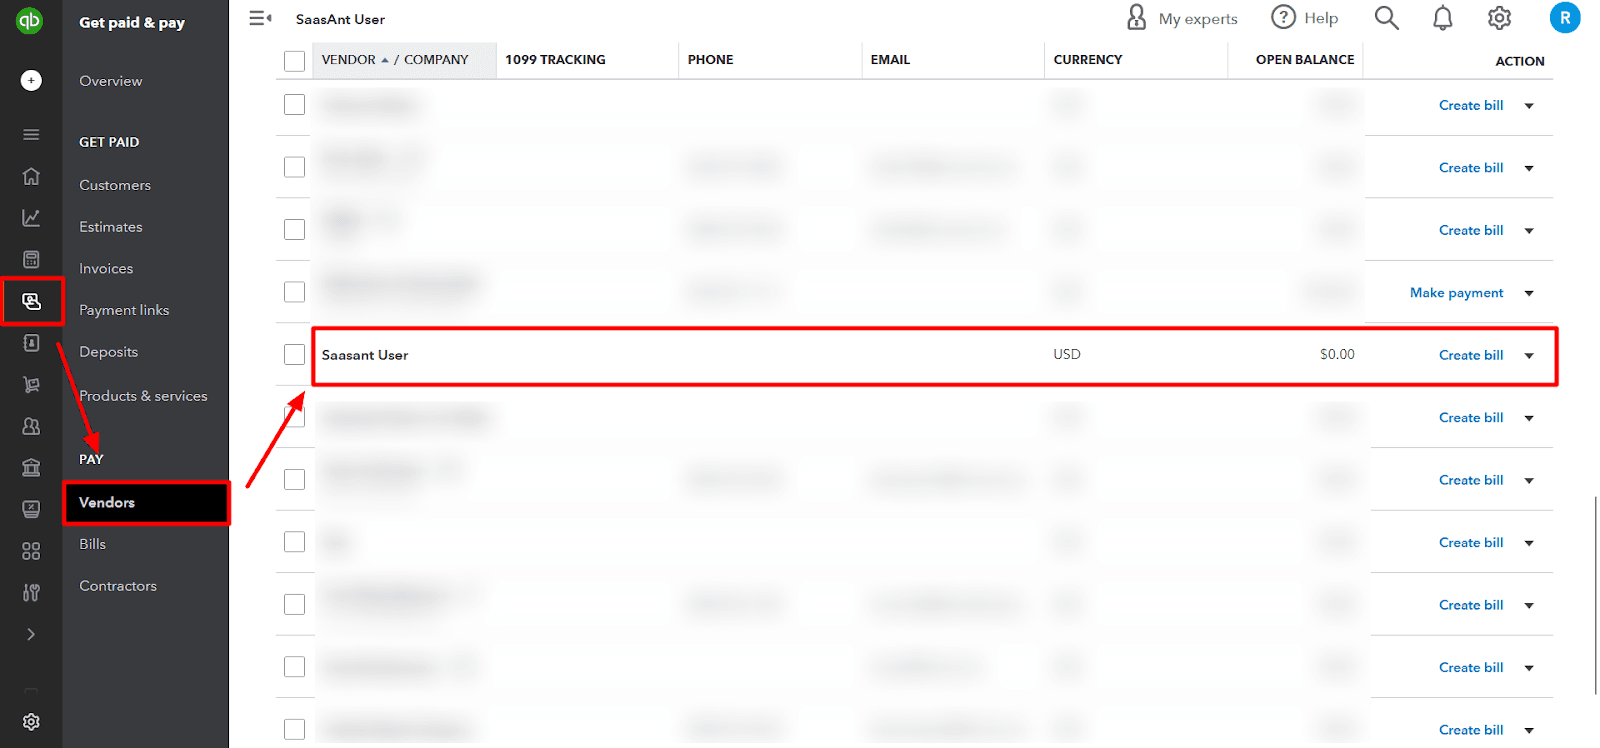The image size is (1600, 748).
Task: Click the PHONE column header
Action: (x=710, y=60)
